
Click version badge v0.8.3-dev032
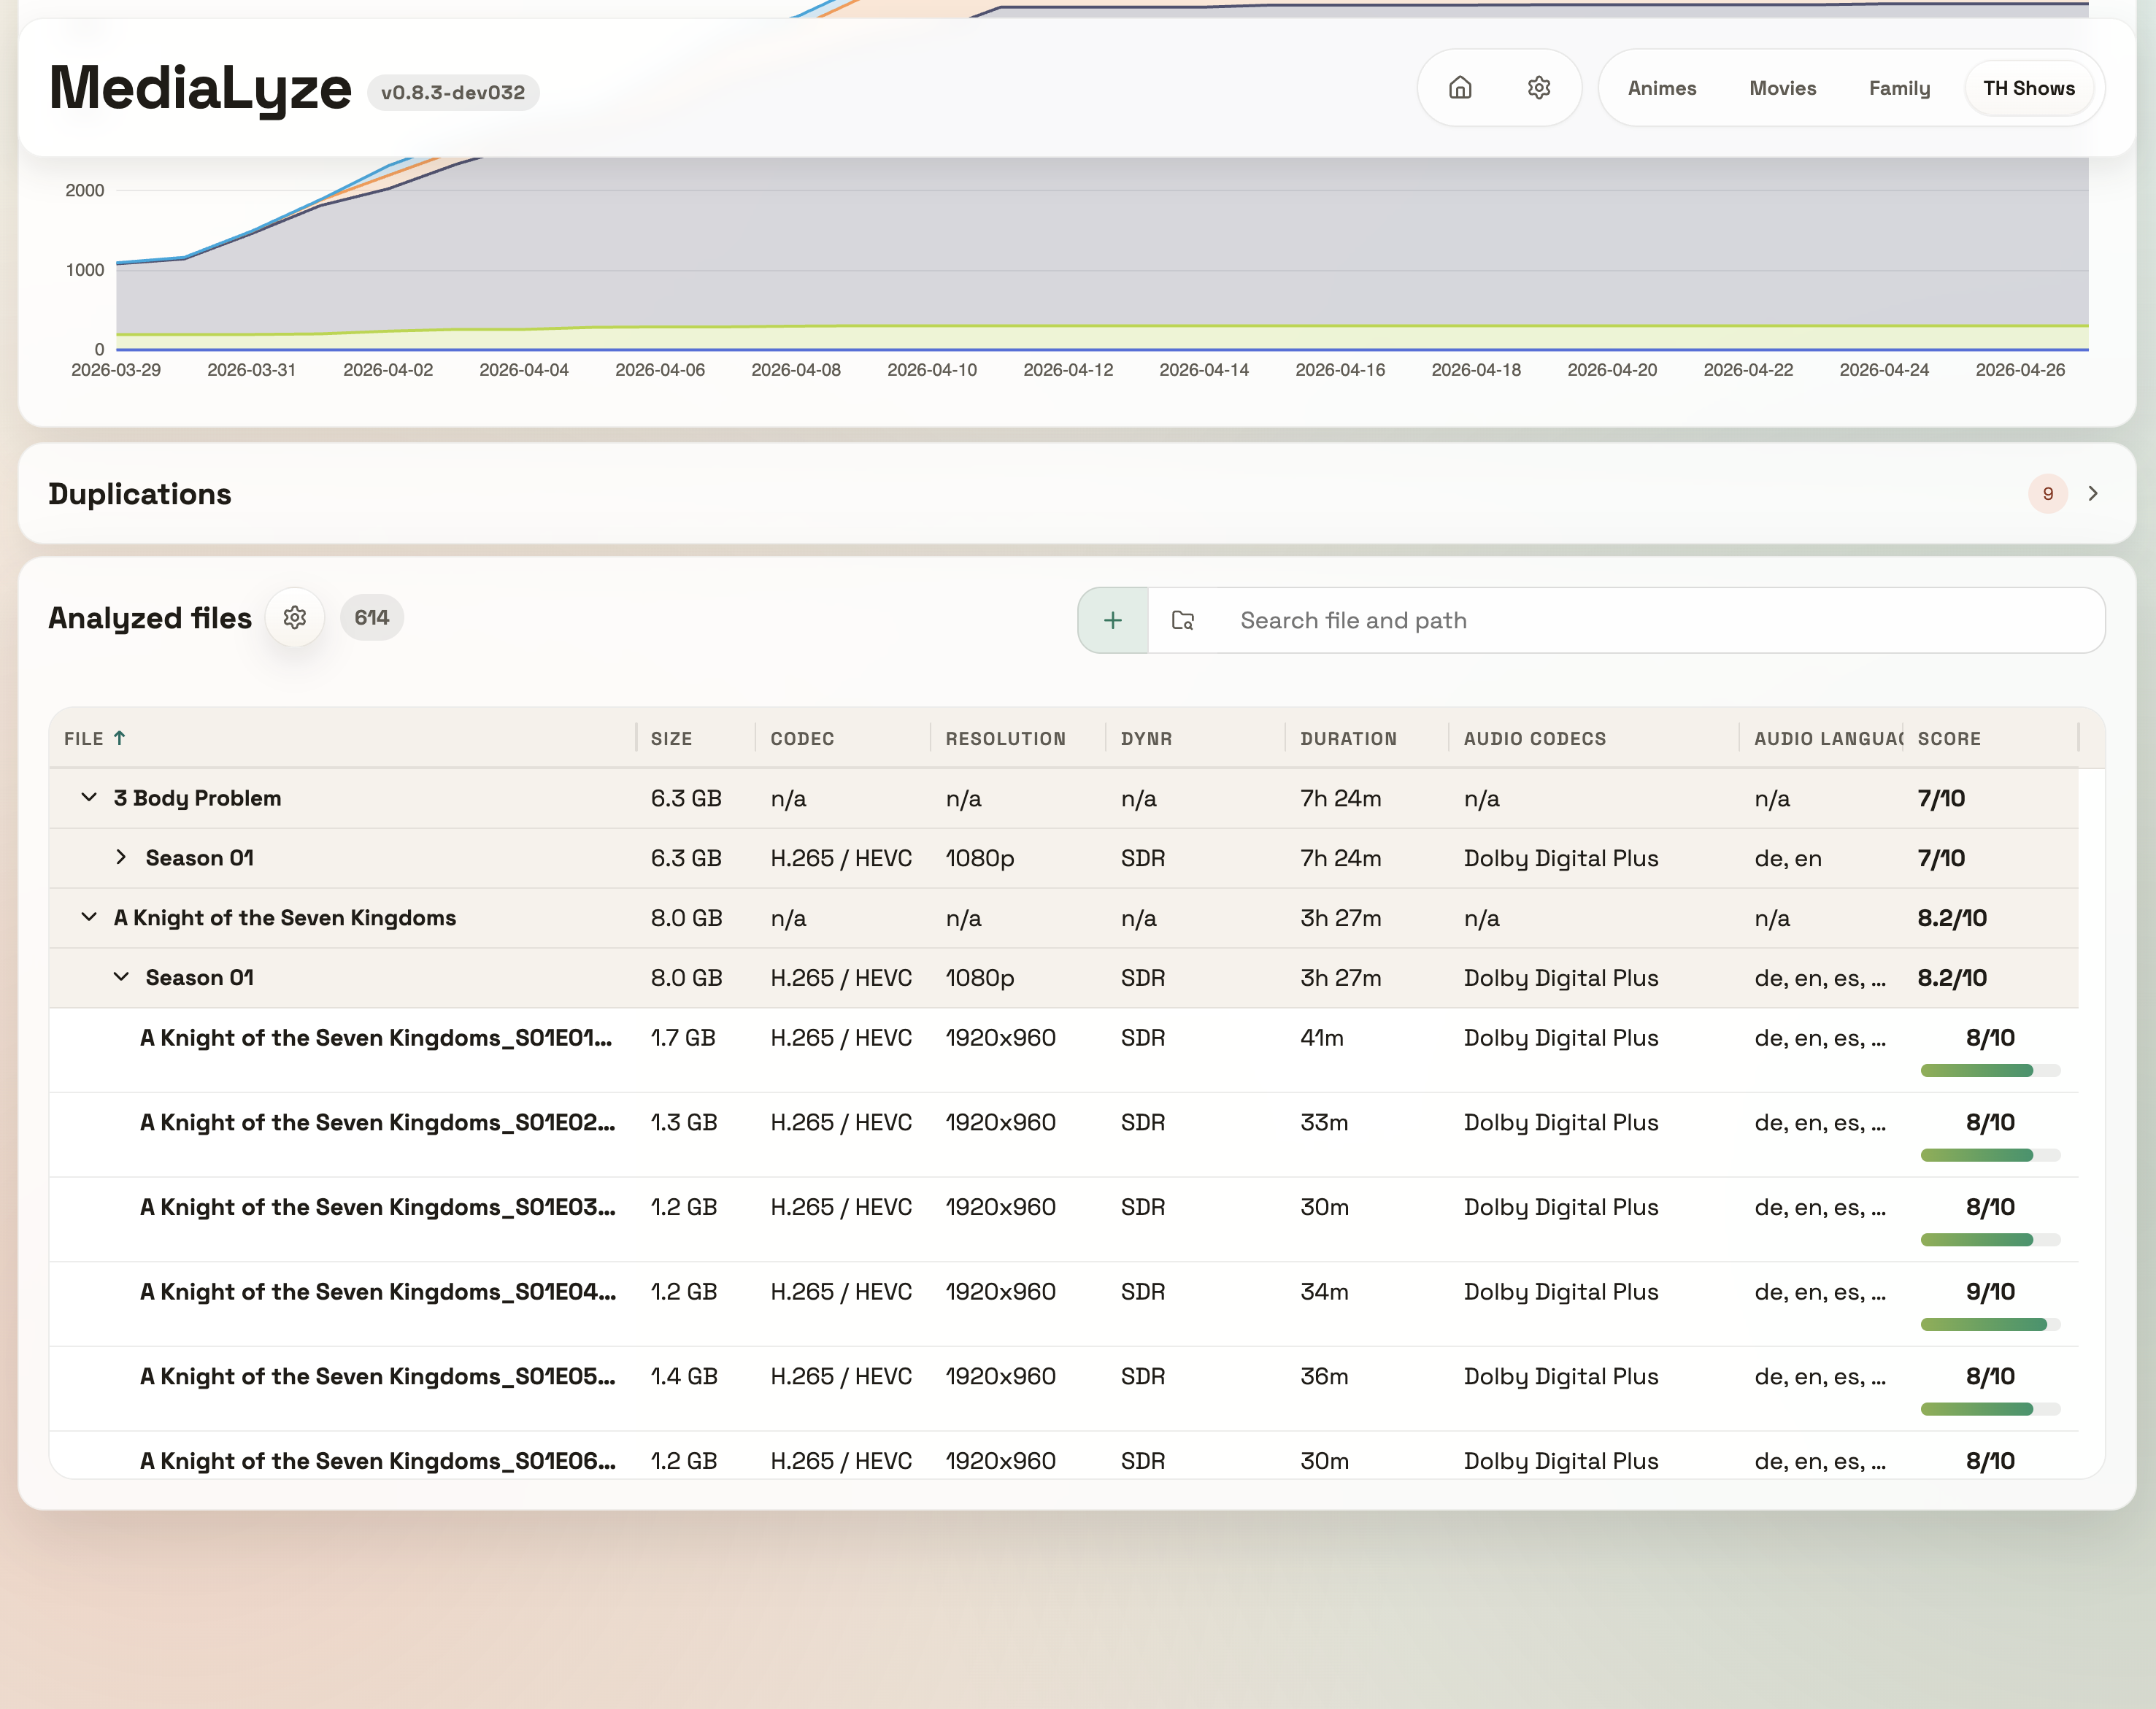click(453, 92)
